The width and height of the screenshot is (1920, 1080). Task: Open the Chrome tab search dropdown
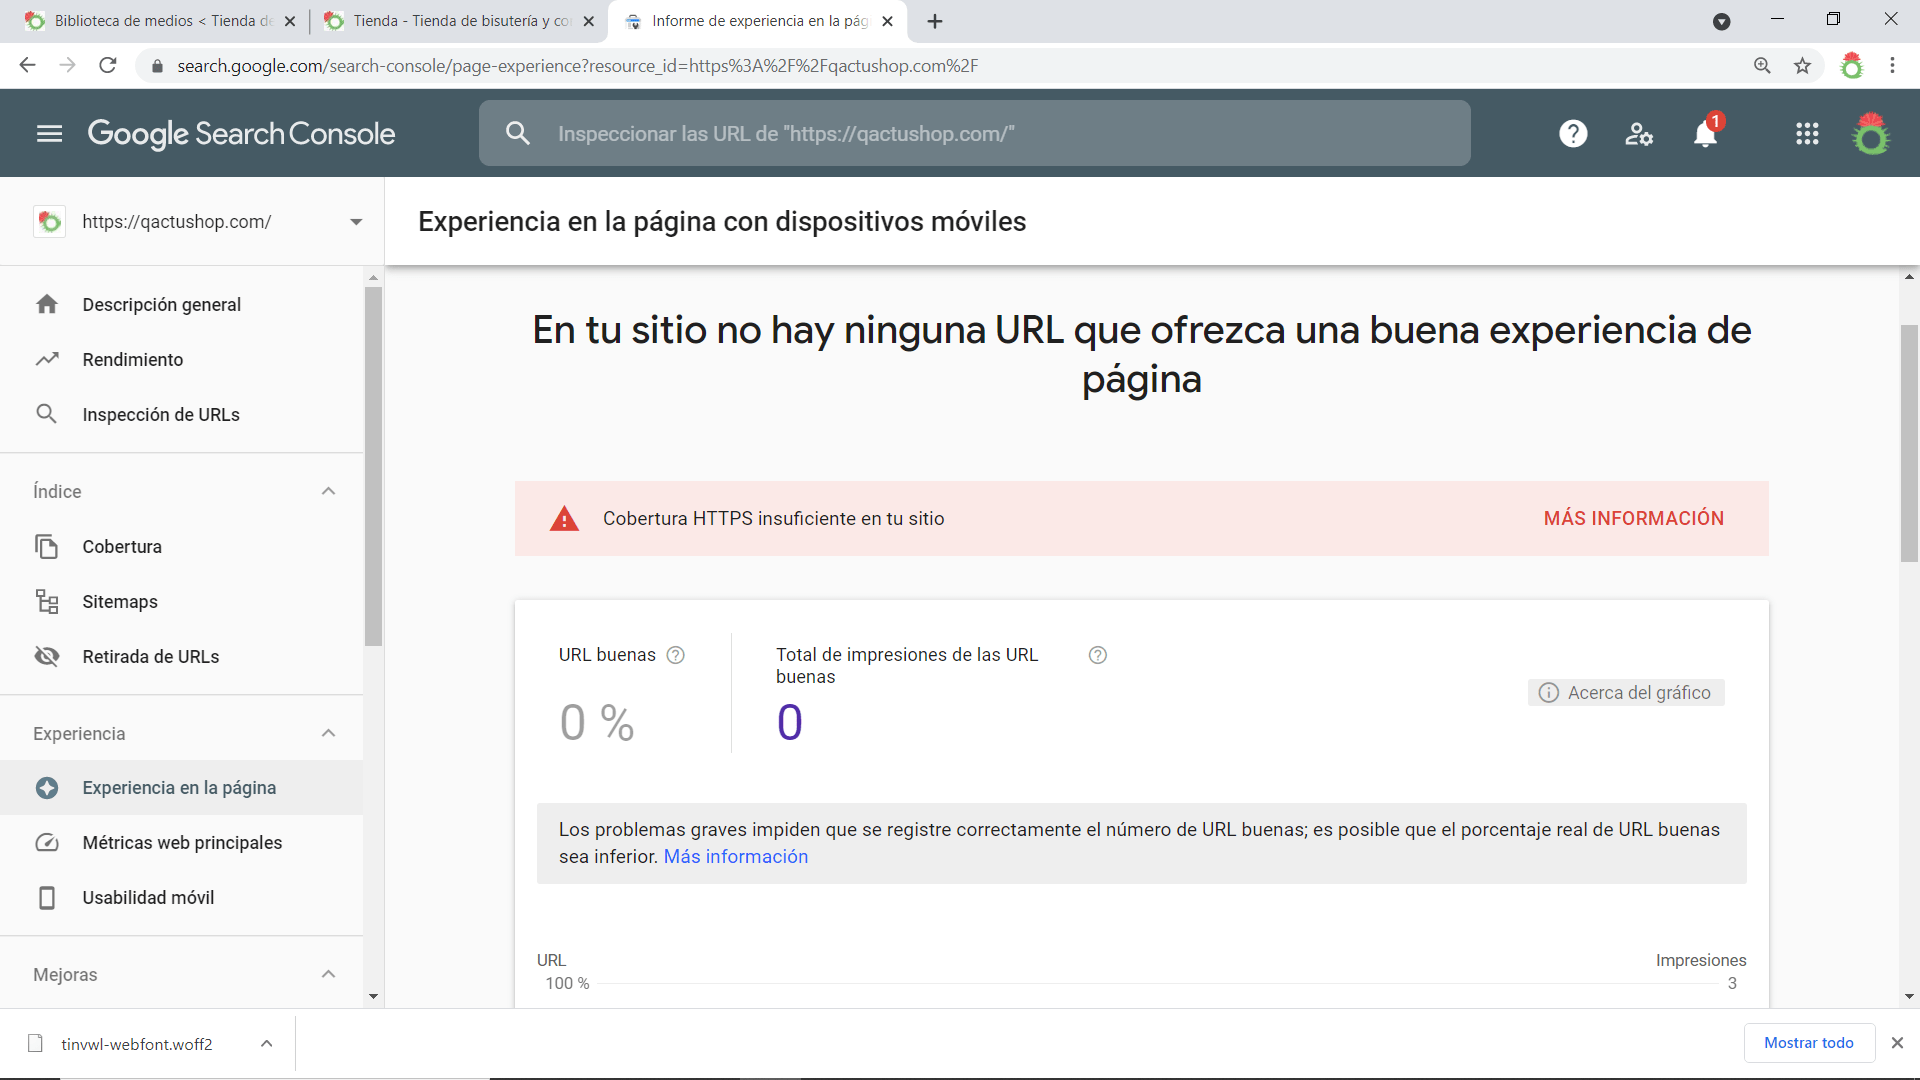coord(1721,22)
